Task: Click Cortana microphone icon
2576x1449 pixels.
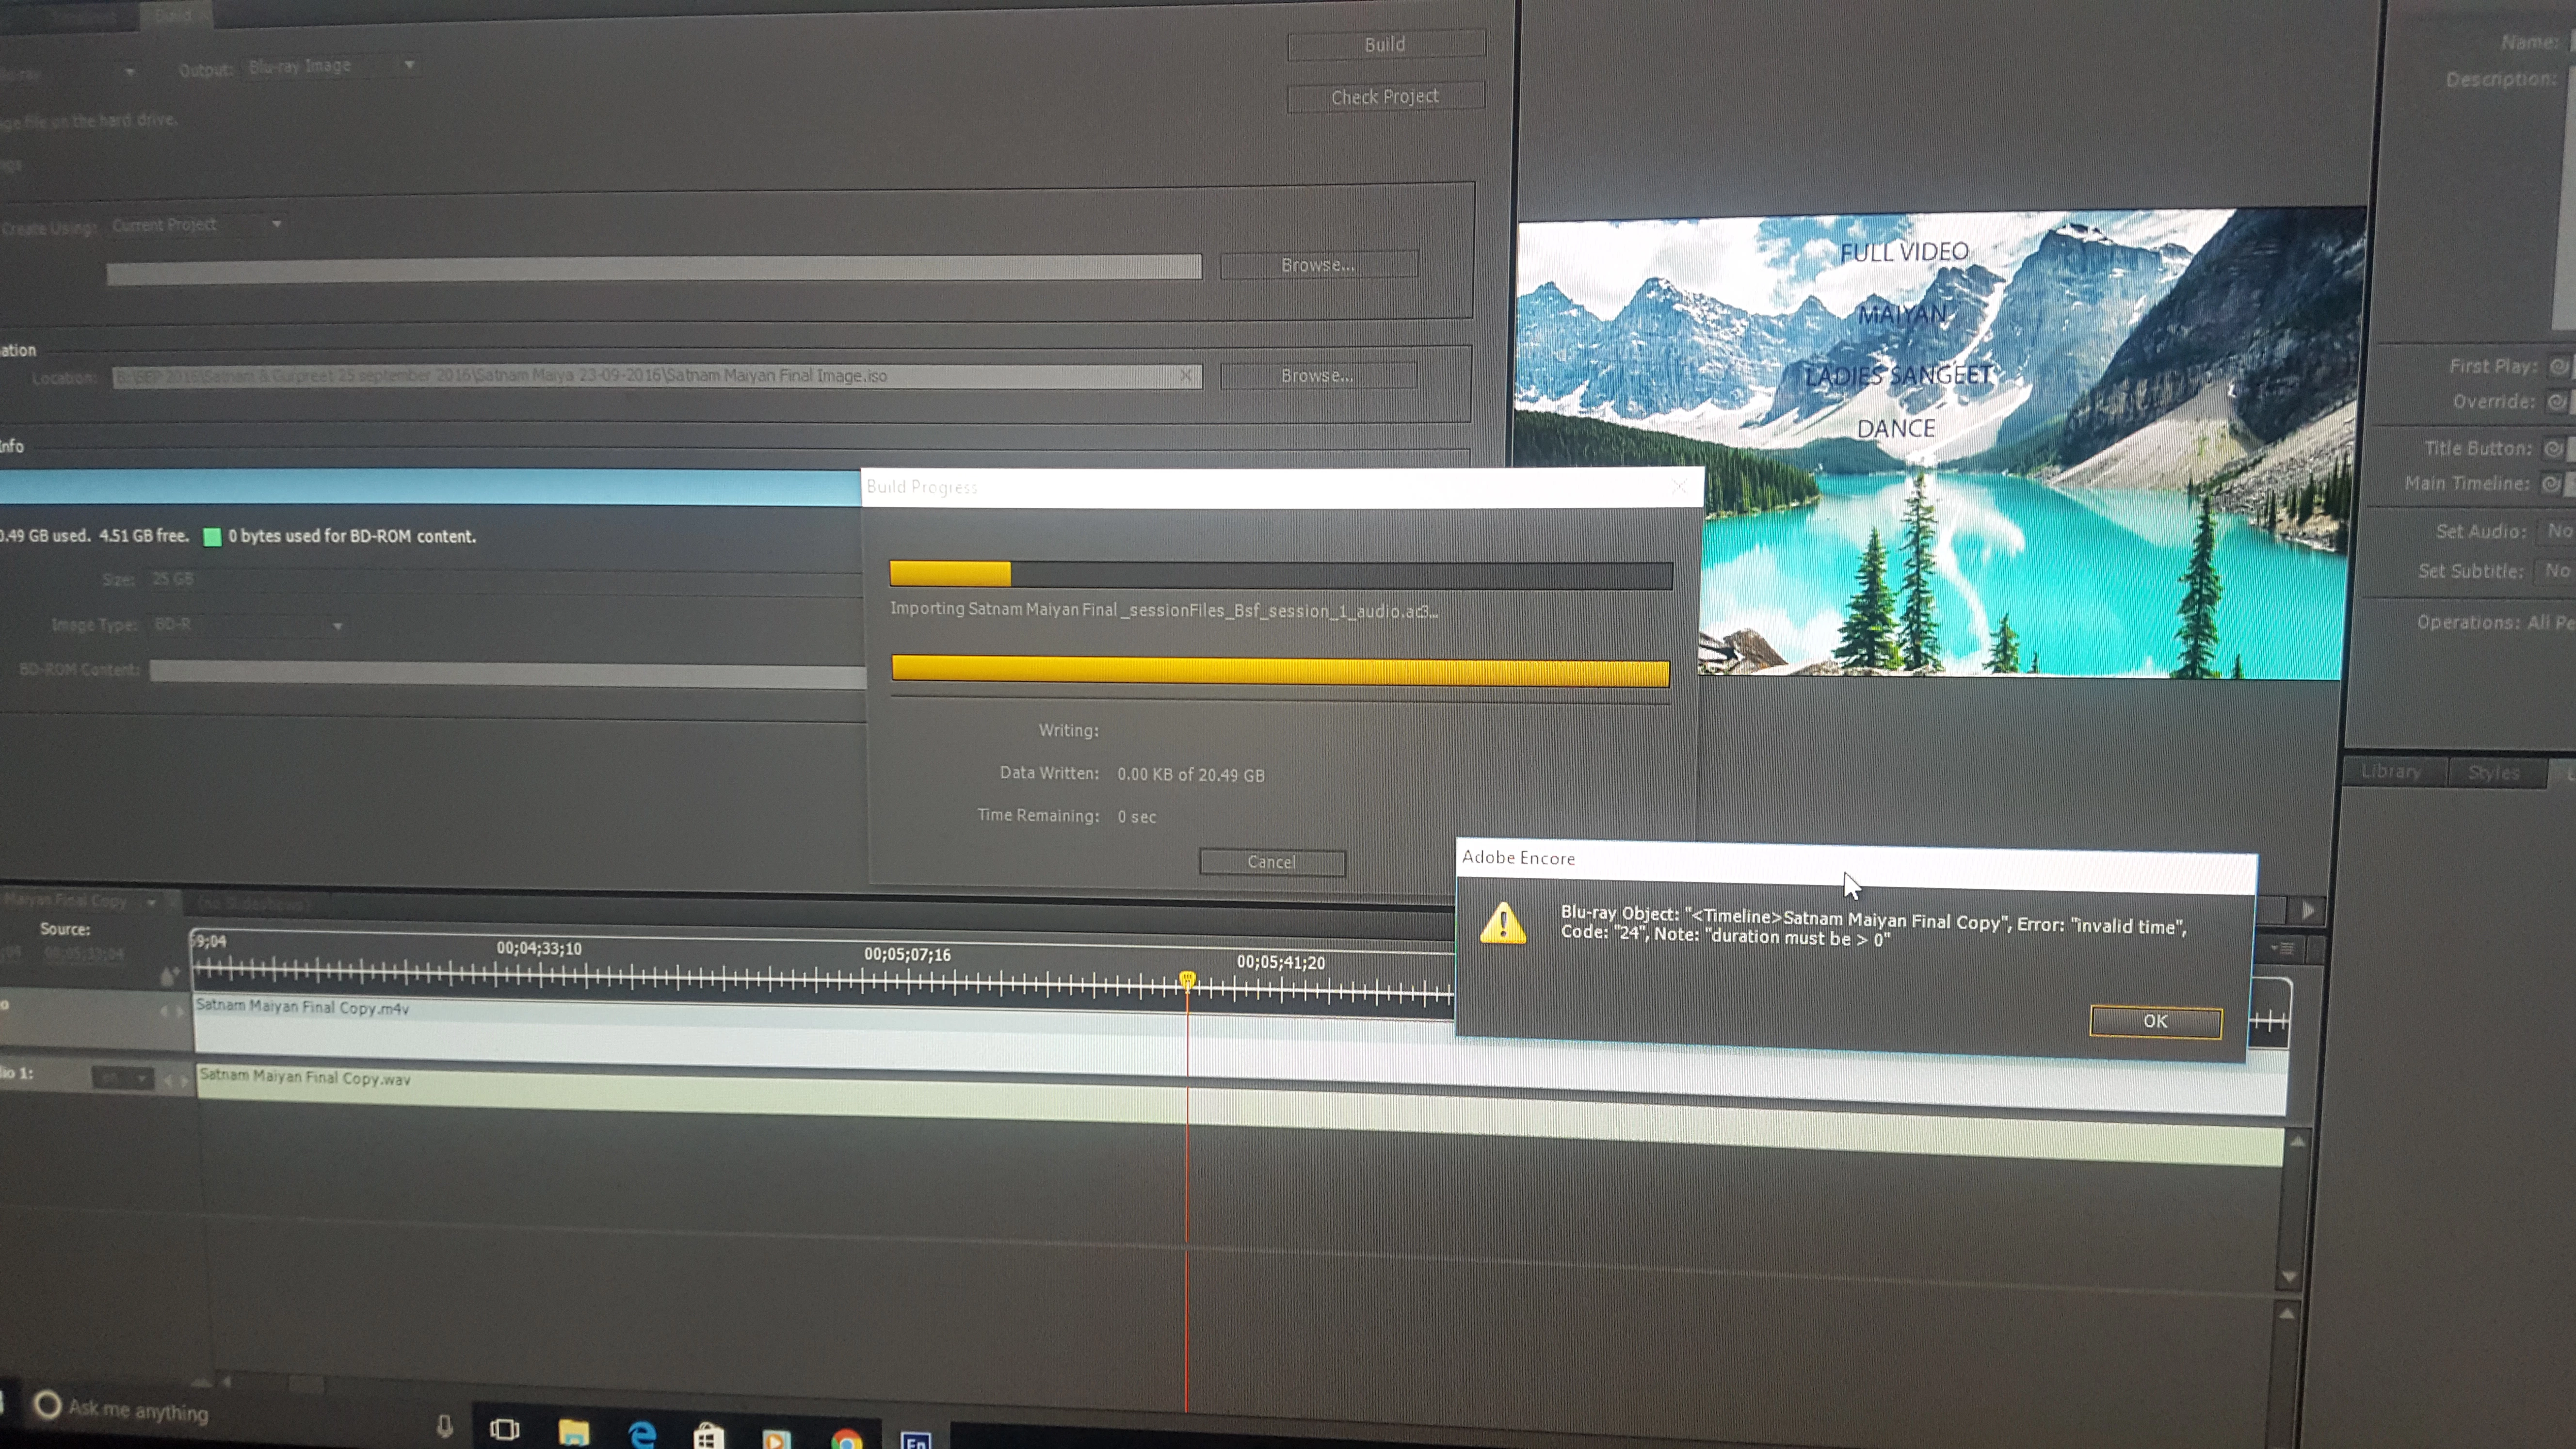Action: 445,1426
